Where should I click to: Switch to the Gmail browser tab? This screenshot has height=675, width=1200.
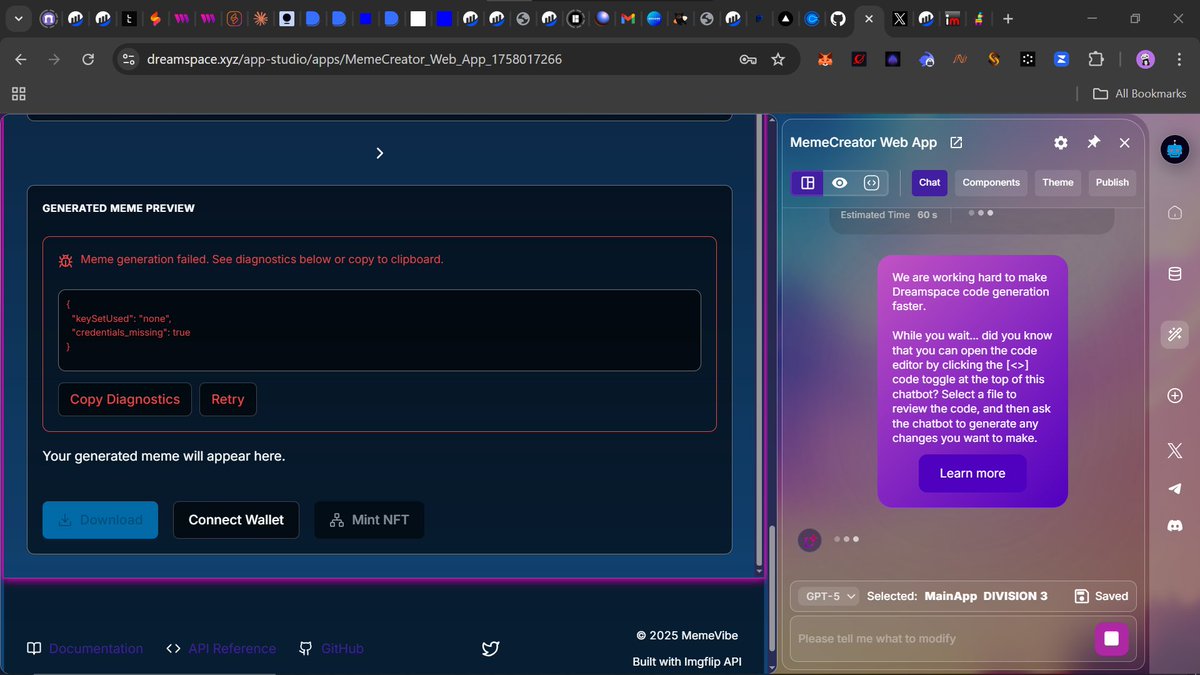(x=628, y=18)
